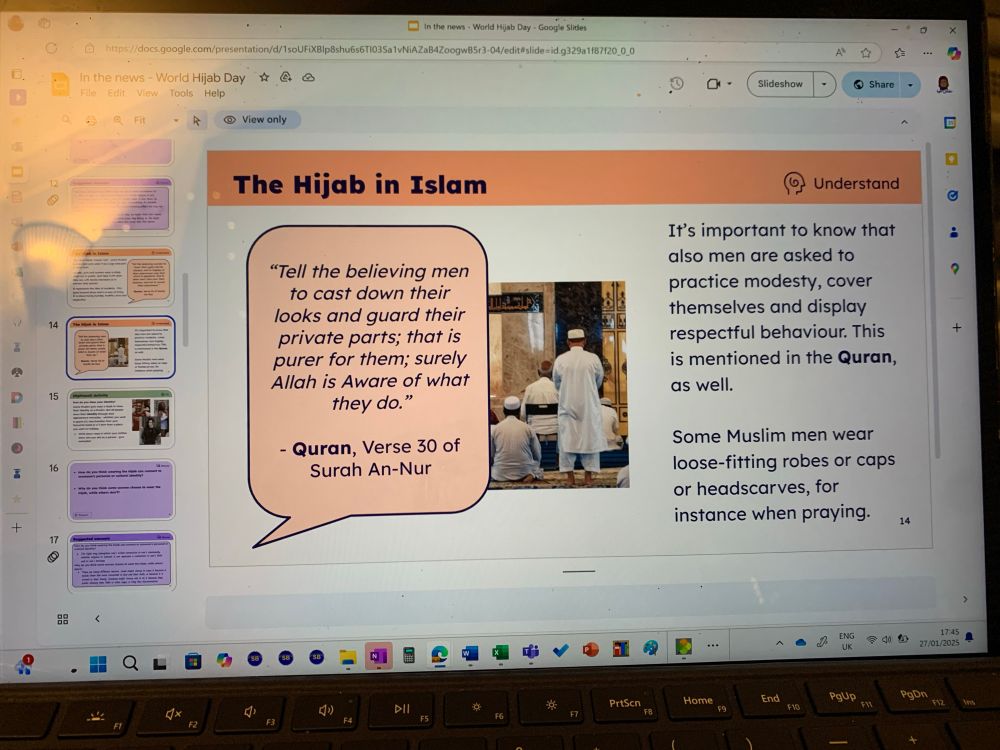This screenshot has height=750, width=1000.
Task: Click the read aloud icon in address bar
Action: pos(841,52)
